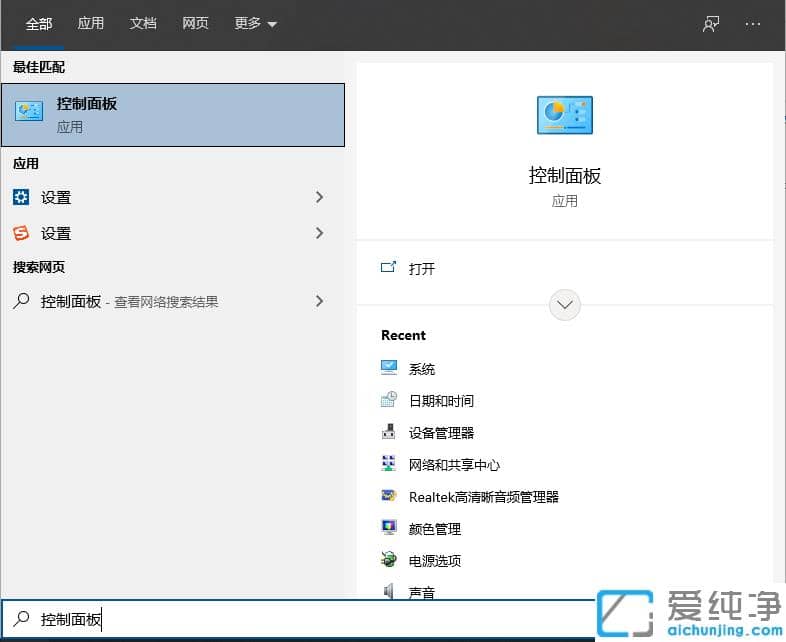Click the 颜色管理 icon
The width and height of the screenshot is (786, 642).
389,528
